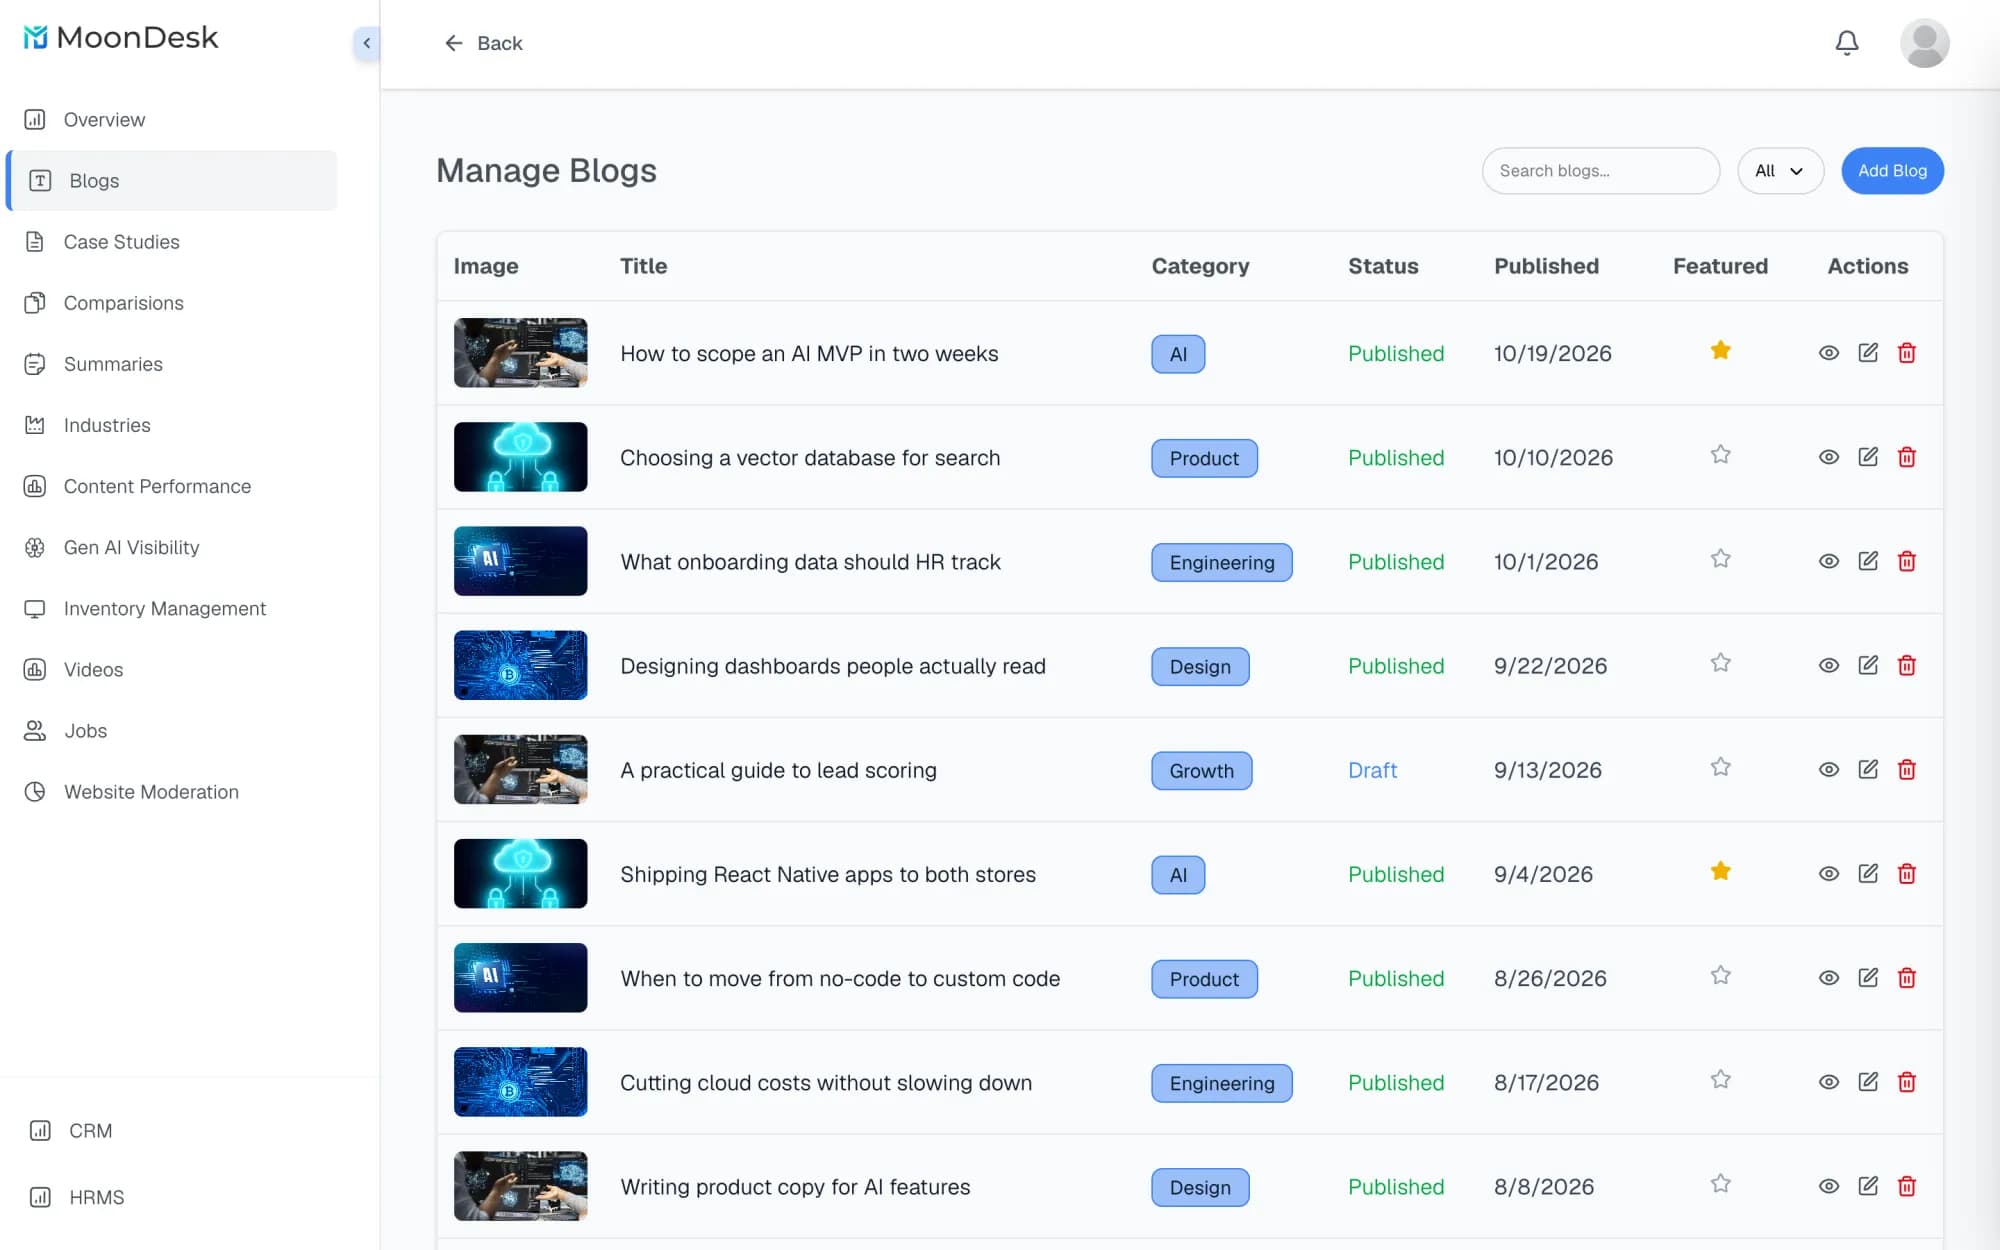Unfeature the React Native apps blog star
Screen dimensions: 2000x1250
pos(1720,871)
